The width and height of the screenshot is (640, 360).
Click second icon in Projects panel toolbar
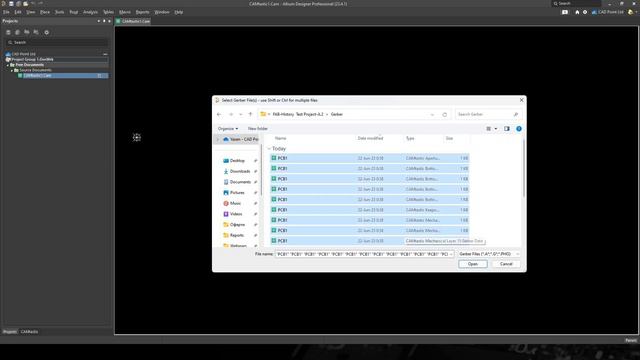pyautogui.click(x=18, y=32)
